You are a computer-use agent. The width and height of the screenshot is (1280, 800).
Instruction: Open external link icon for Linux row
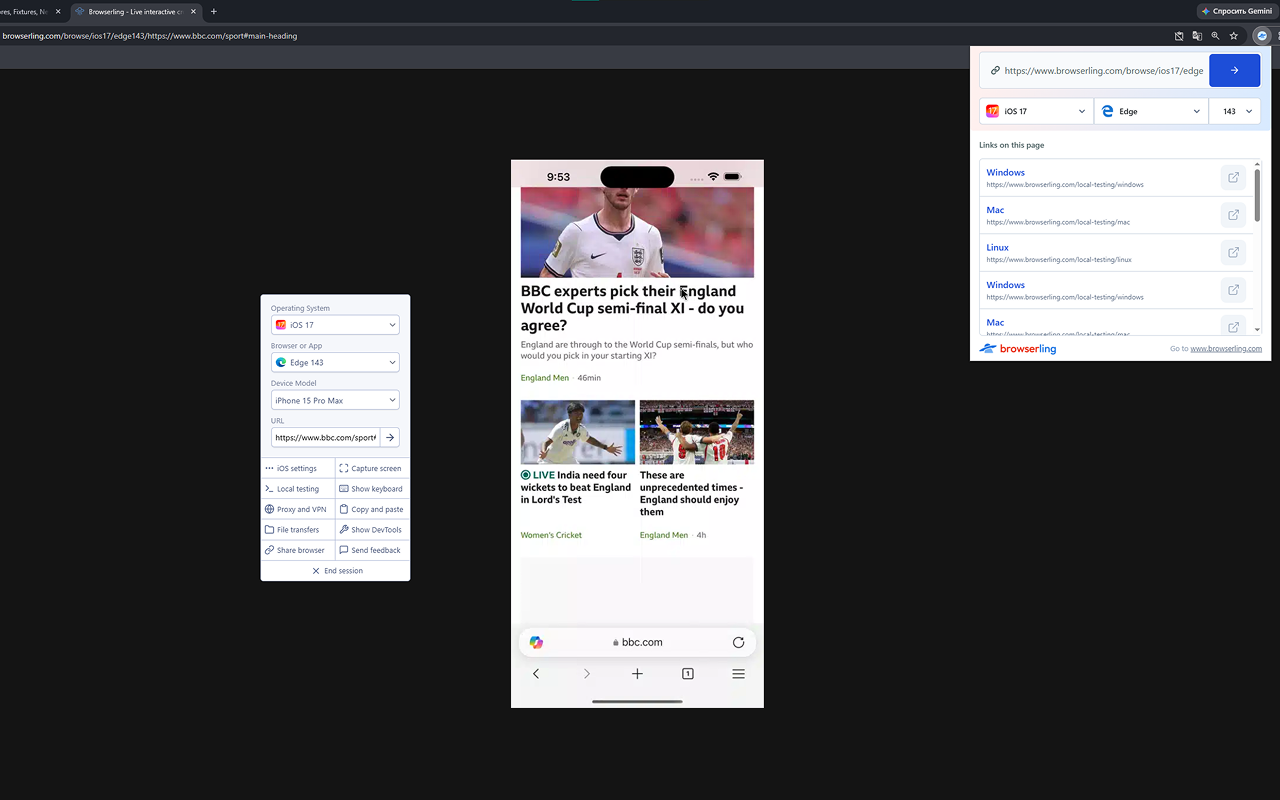1233,253
